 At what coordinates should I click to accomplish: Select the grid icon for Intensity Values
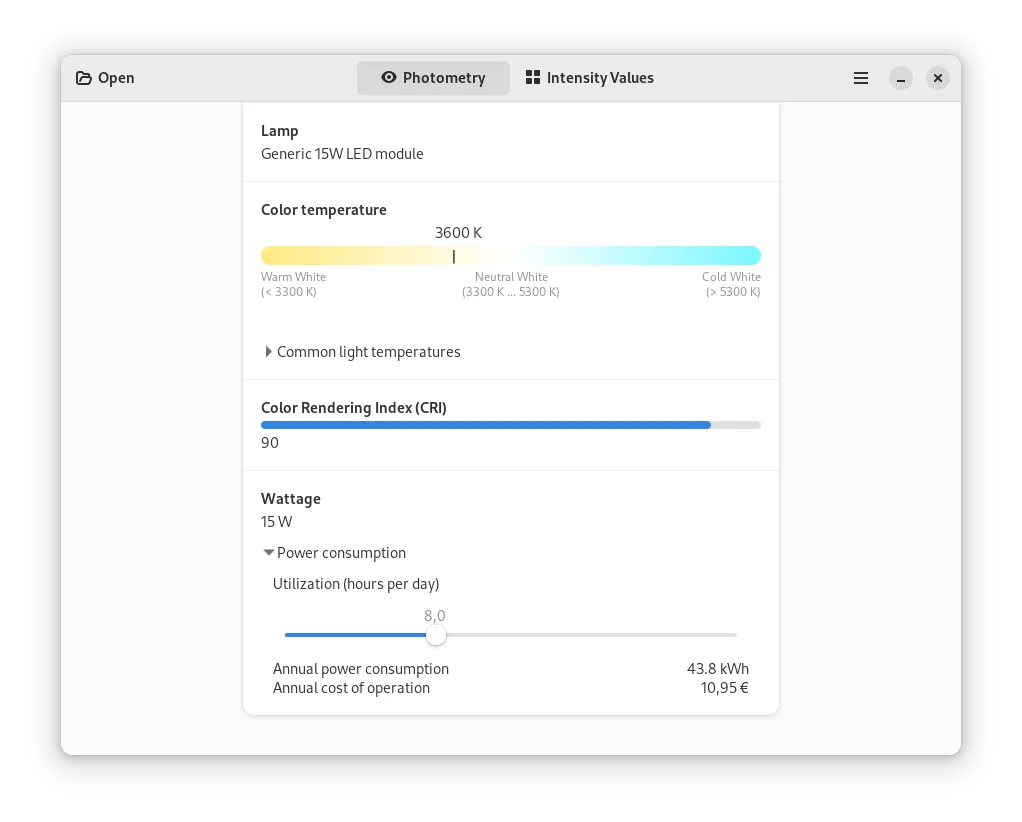(533, 78)
